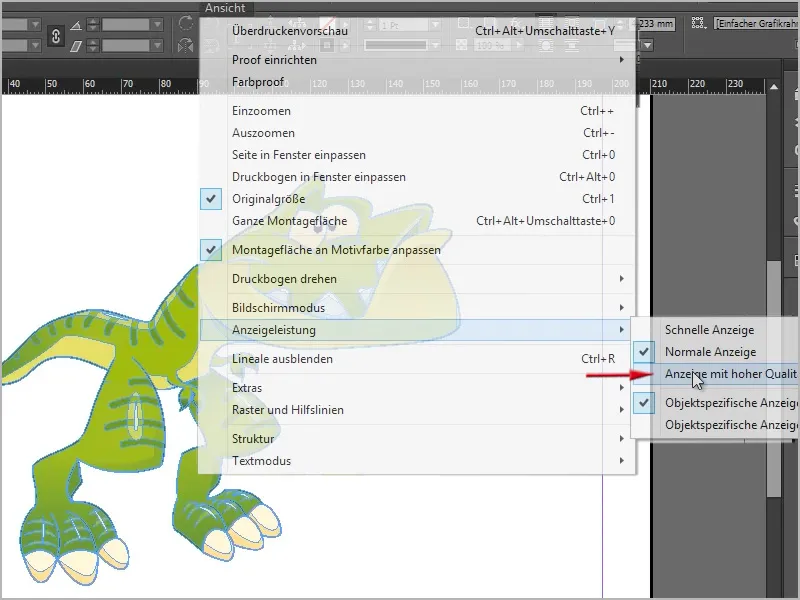This screenshot has height=600, width=800.
Task: Click the vertical scrollbar thumb
Action: click(774, 378)
